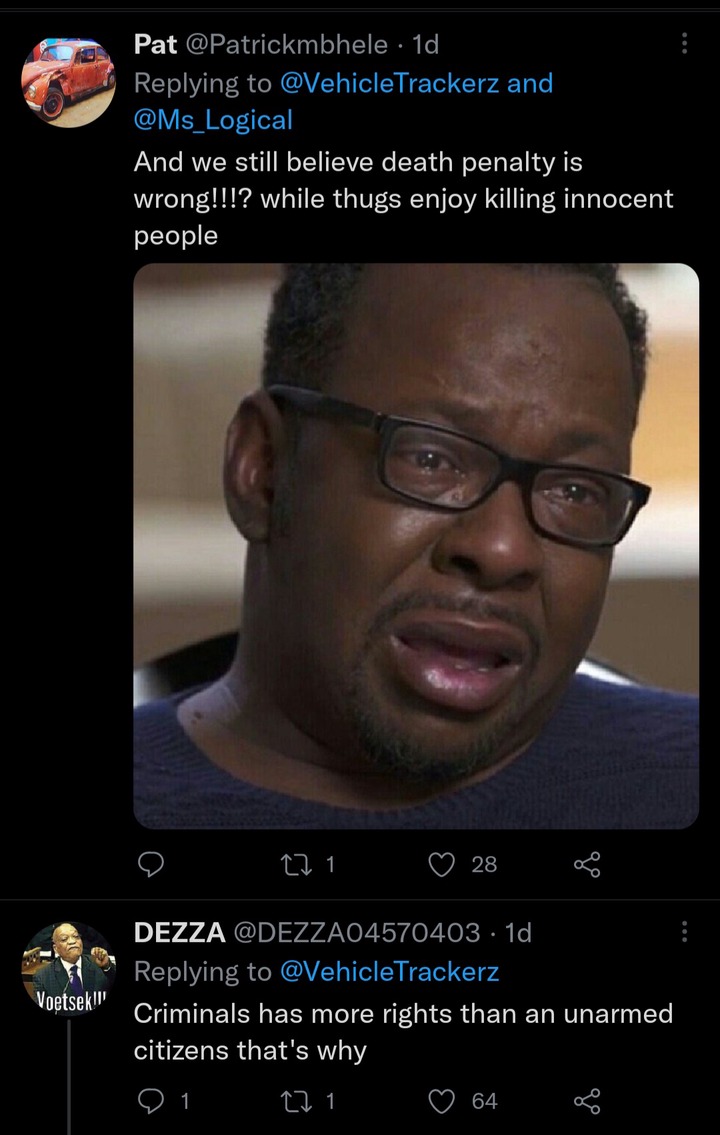Open DEZZA's tweet text about criminals' rights
Screen dimensions: 720x1135
[404, 1031]
